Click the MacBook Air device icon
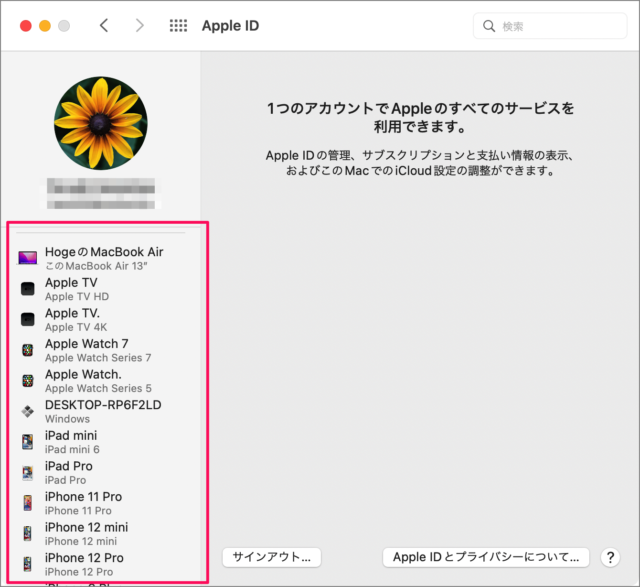640x587 pixels. [28, 258]
